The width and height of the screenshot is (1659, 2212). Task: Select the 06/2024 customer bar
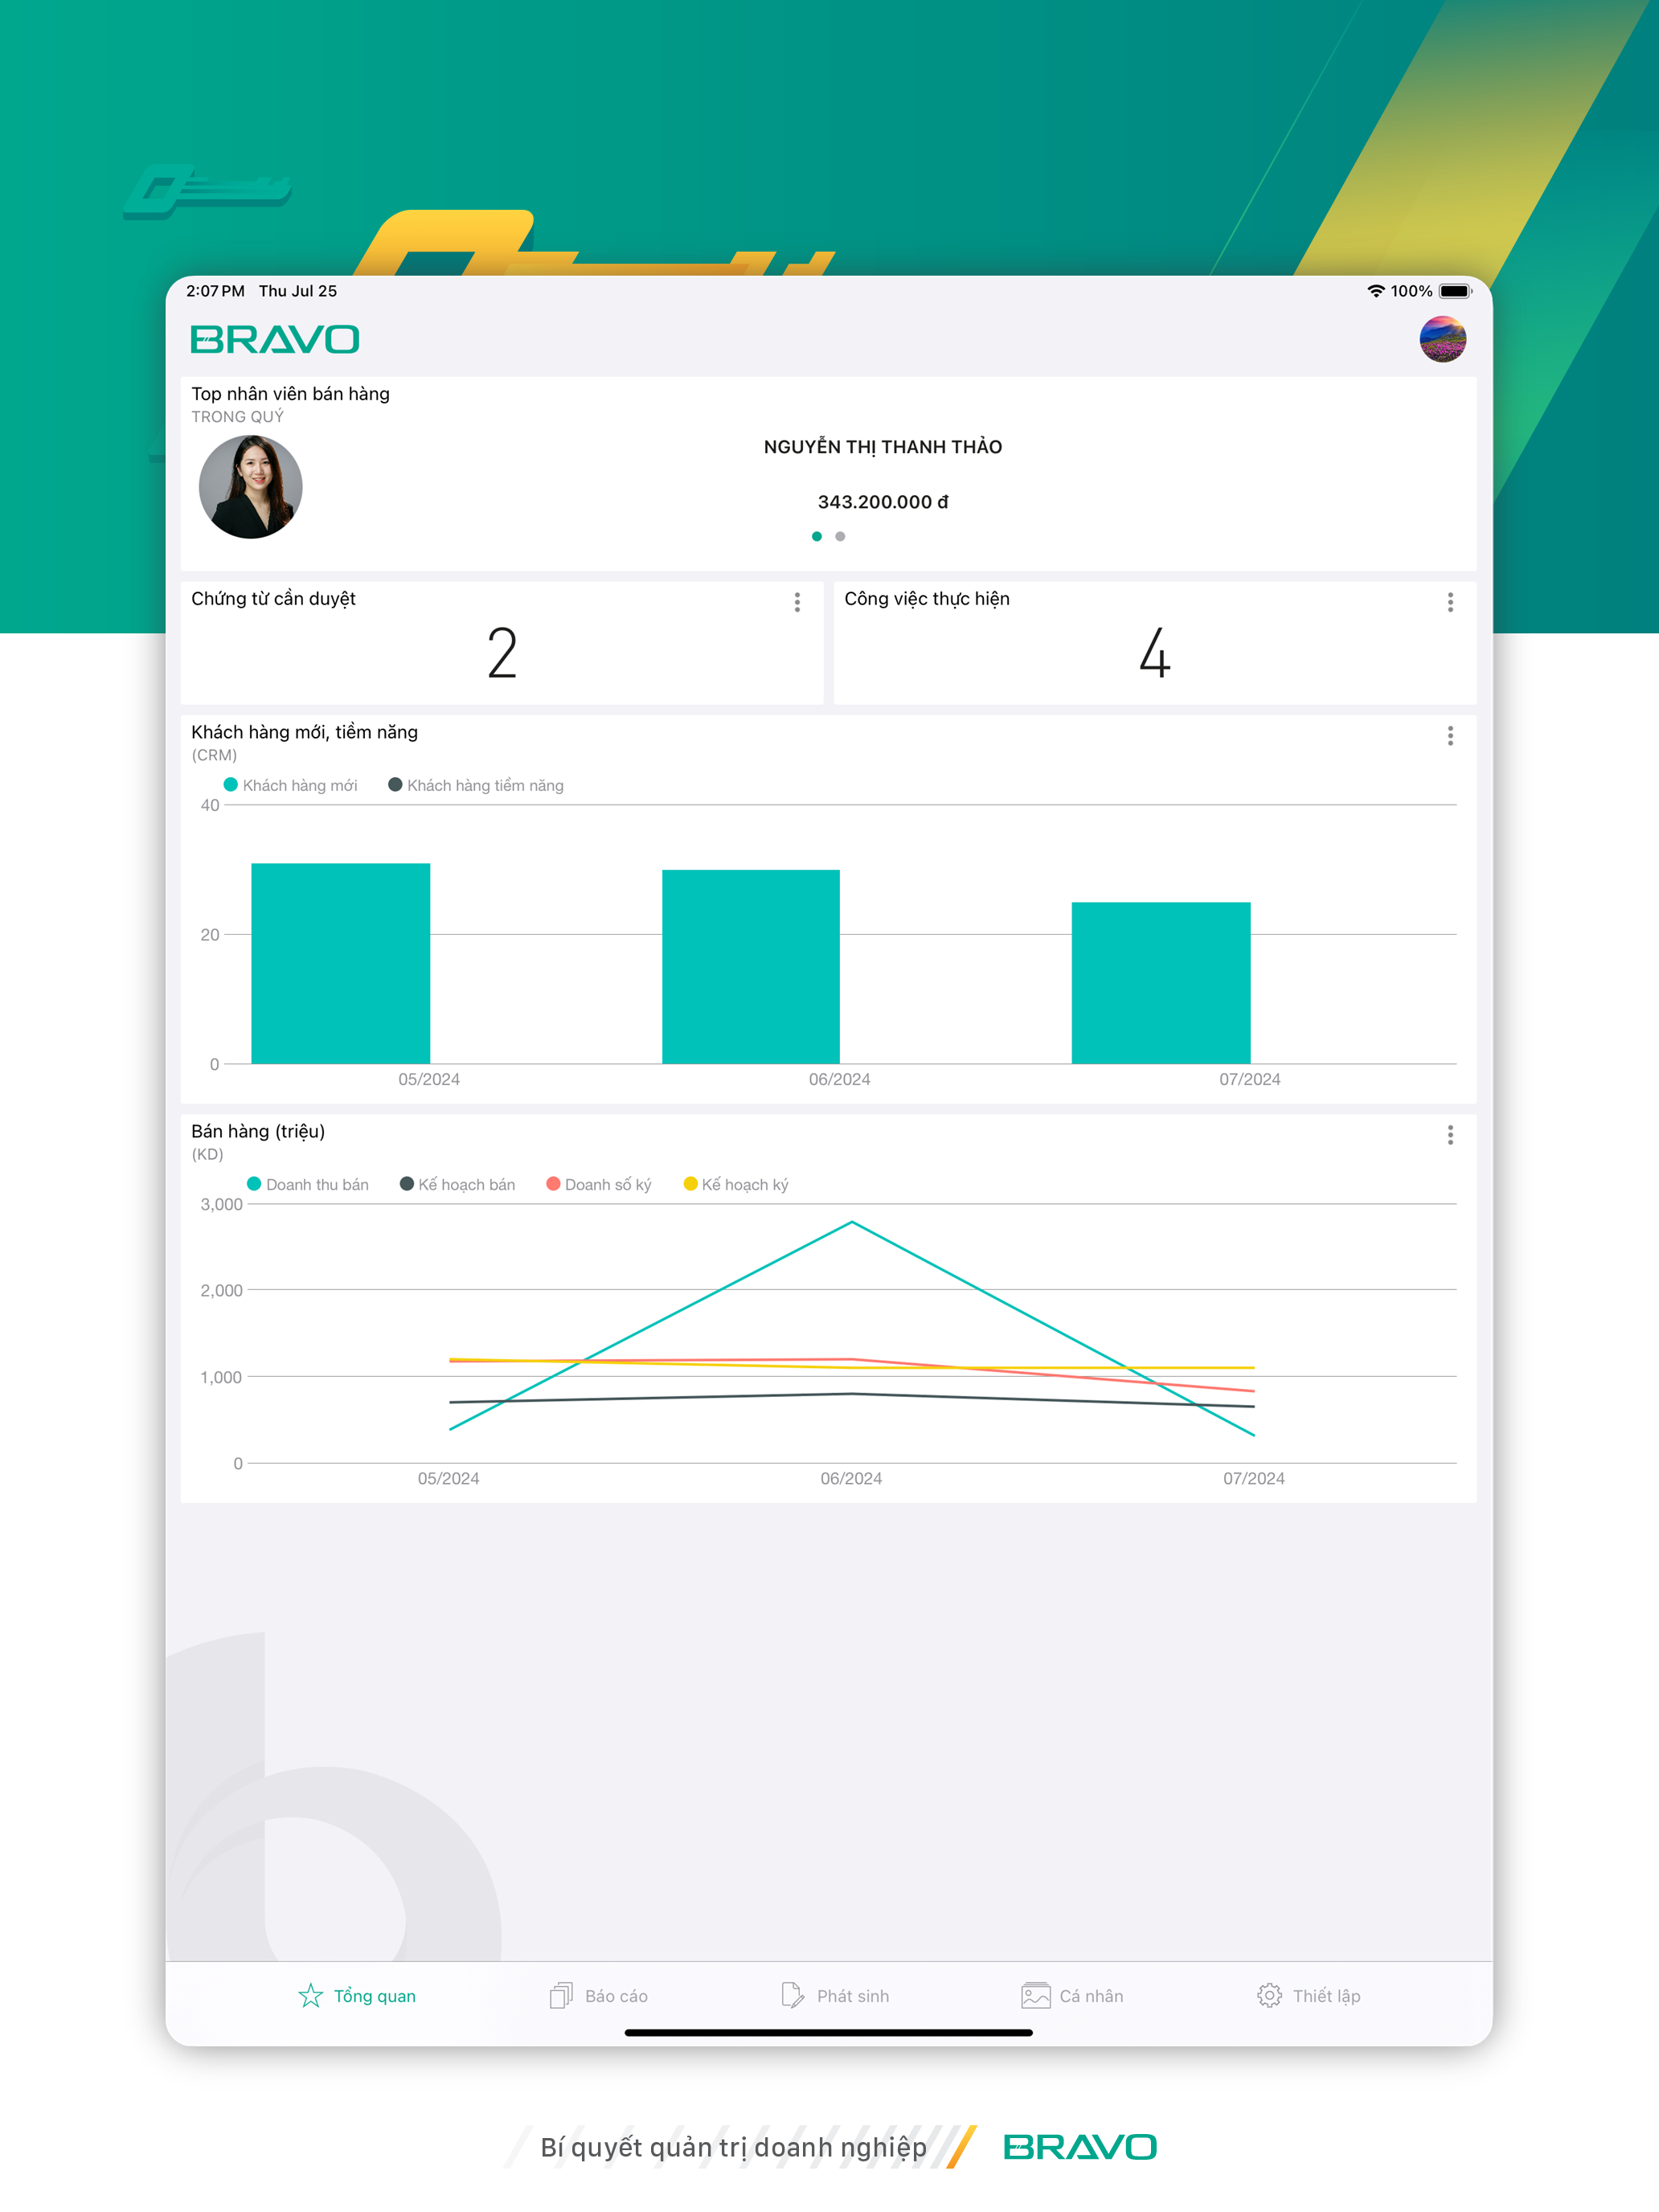point(751,966)
